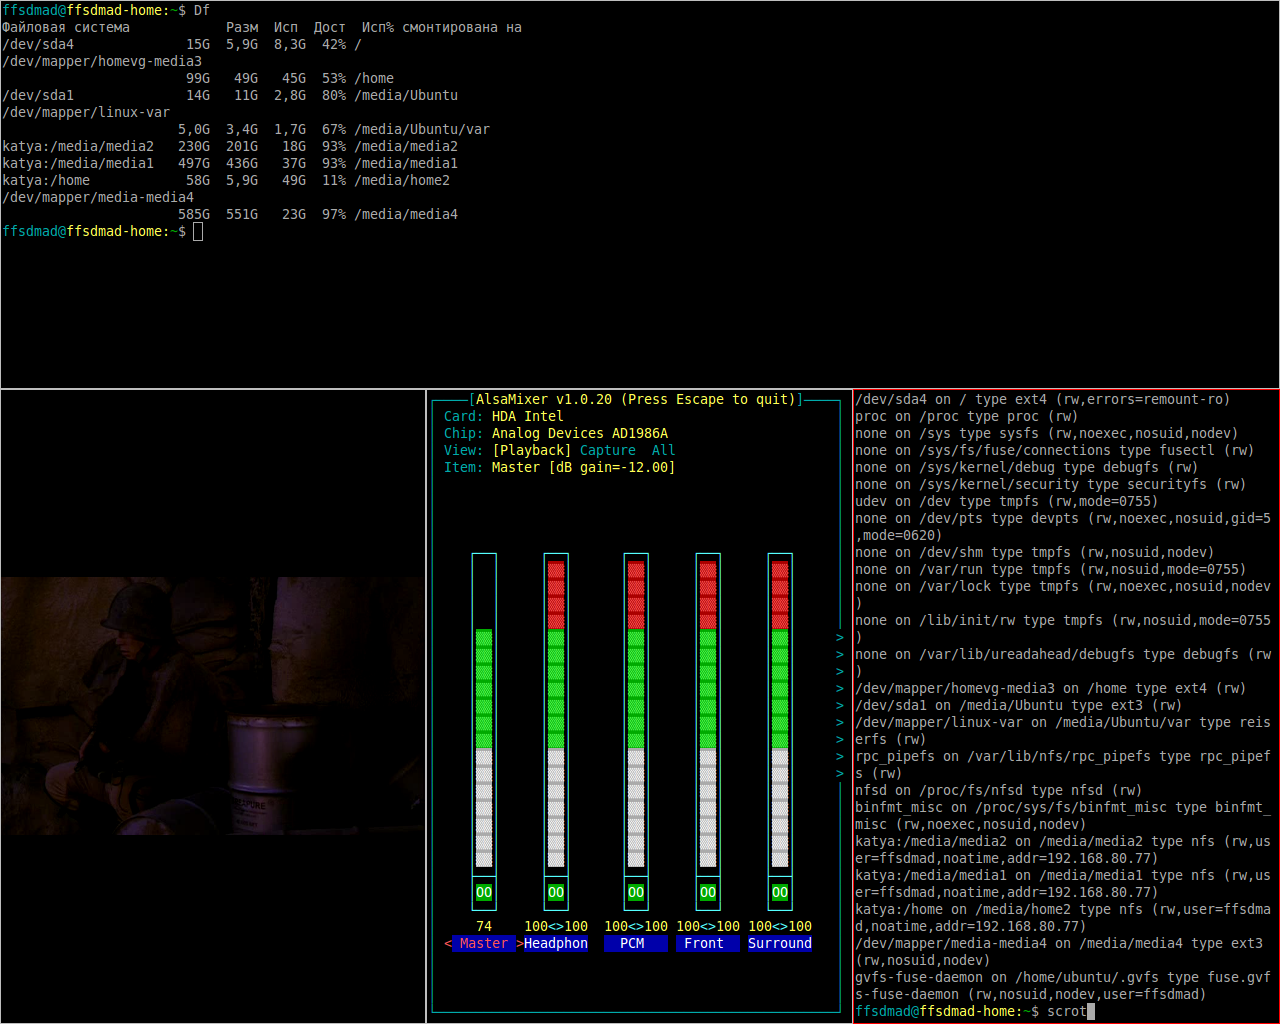Select the PCM channel label
Viewport: 1280px width, 1024px height.
click(633, 943)
